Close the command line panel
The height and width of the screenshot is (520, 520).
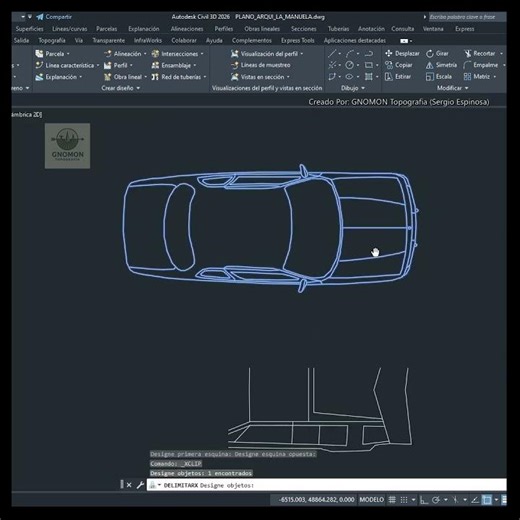[129, 485]
